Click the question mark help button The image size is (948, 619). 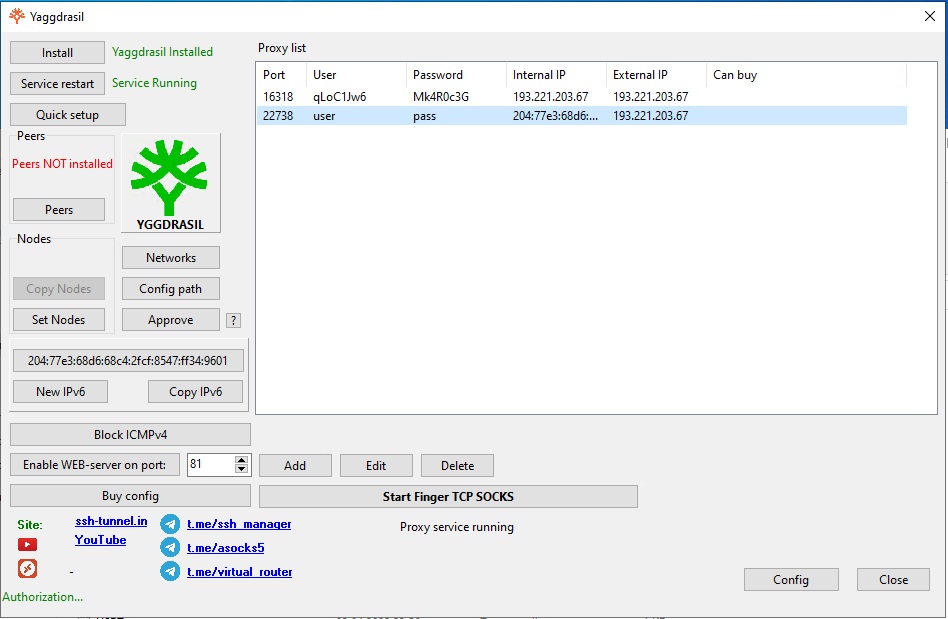[x=233, y=321]
